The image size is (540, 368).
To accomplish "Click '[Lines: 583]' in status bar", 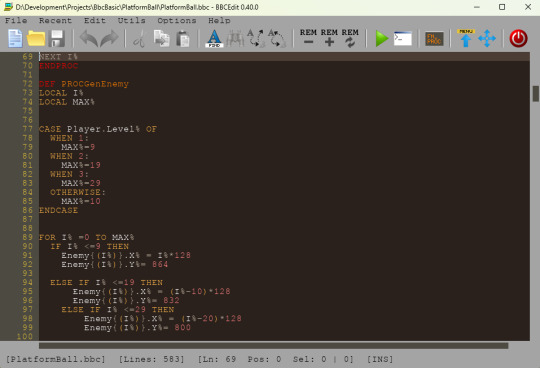I will tap(152, 359).
